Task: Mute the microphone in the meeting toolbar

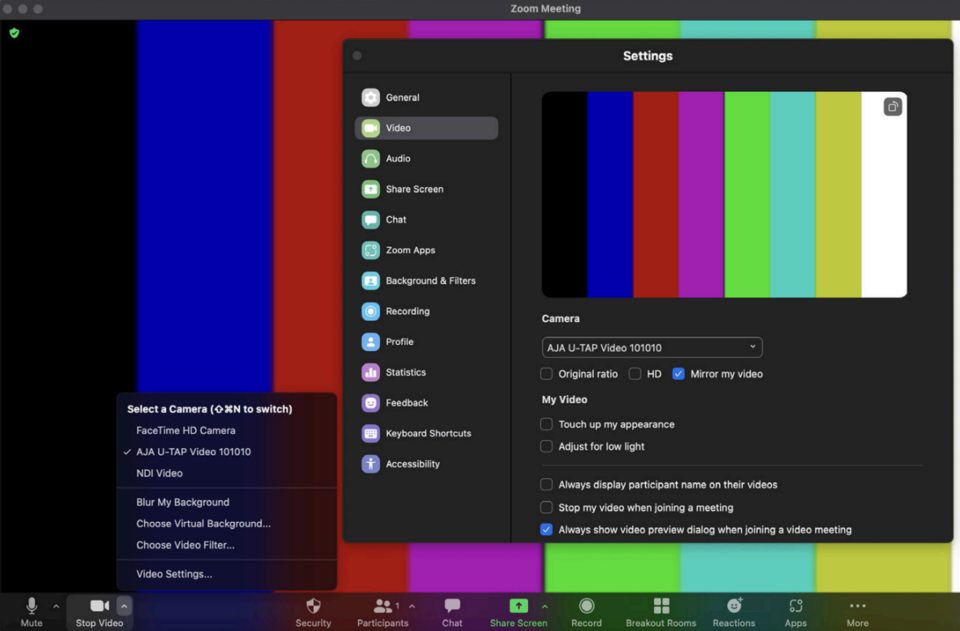Action: point(31,606)
